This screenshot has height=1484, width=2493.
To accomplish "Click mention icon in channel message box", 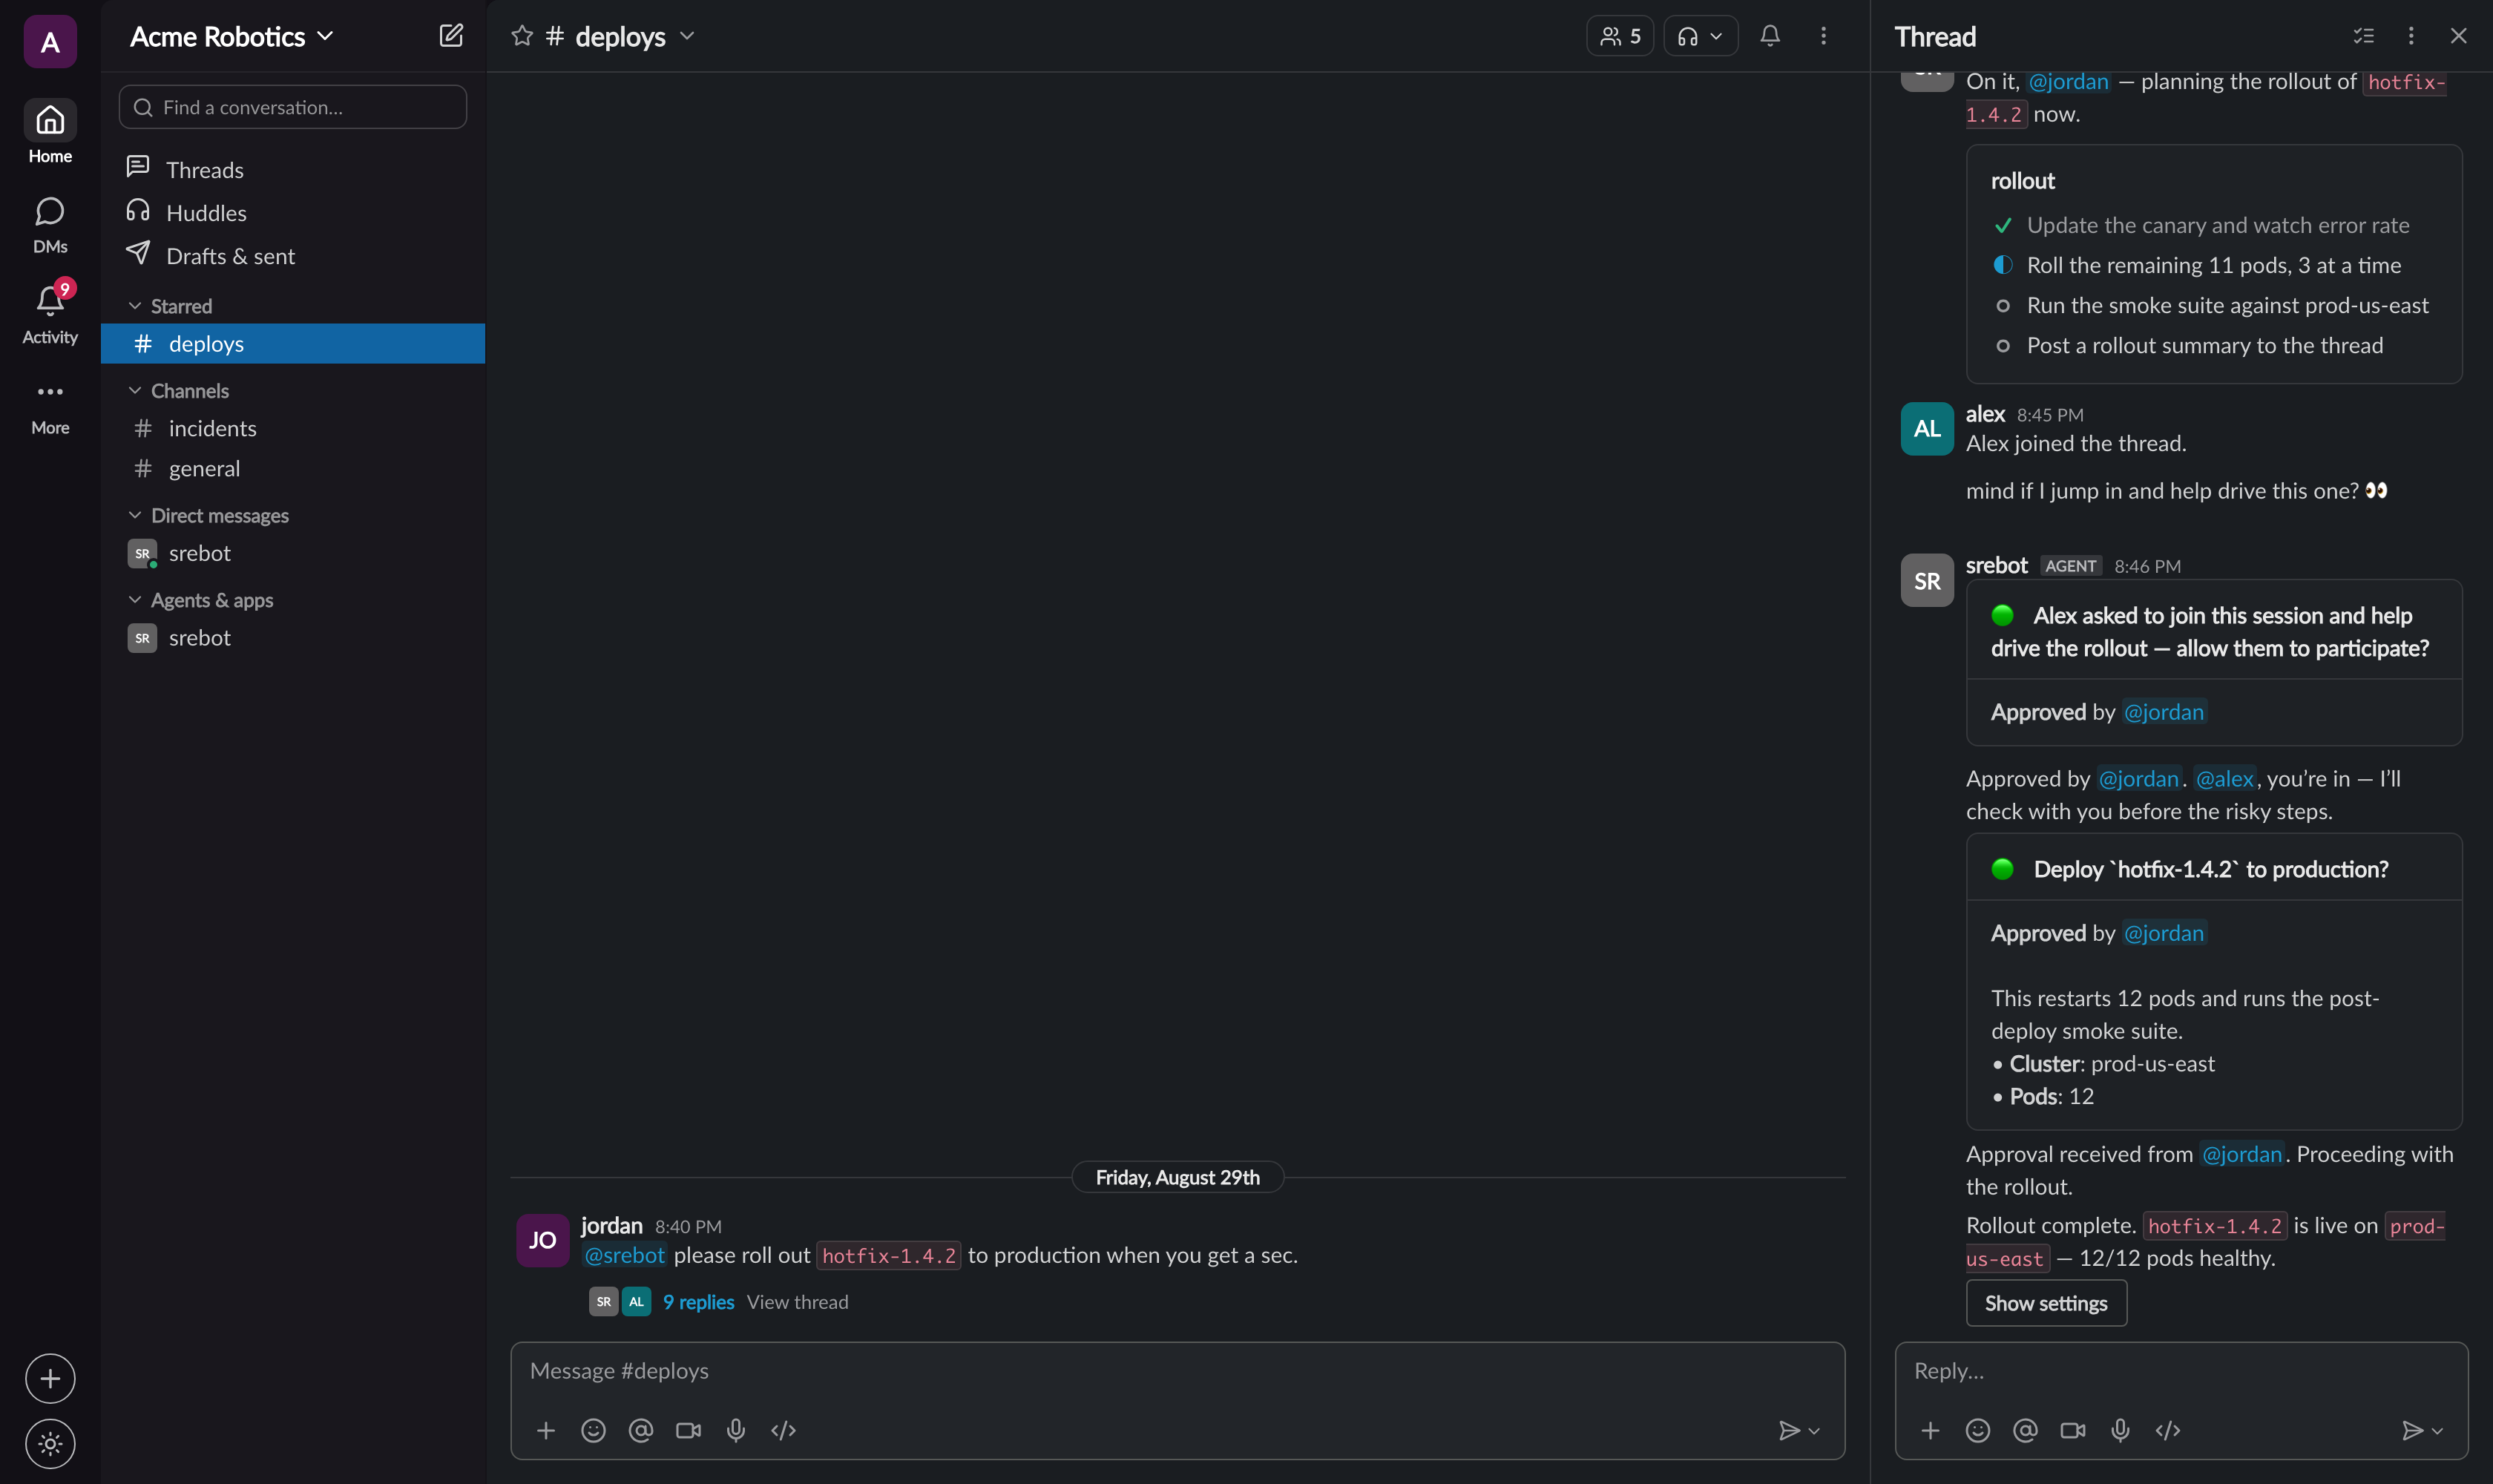I will pos(641,1430).
